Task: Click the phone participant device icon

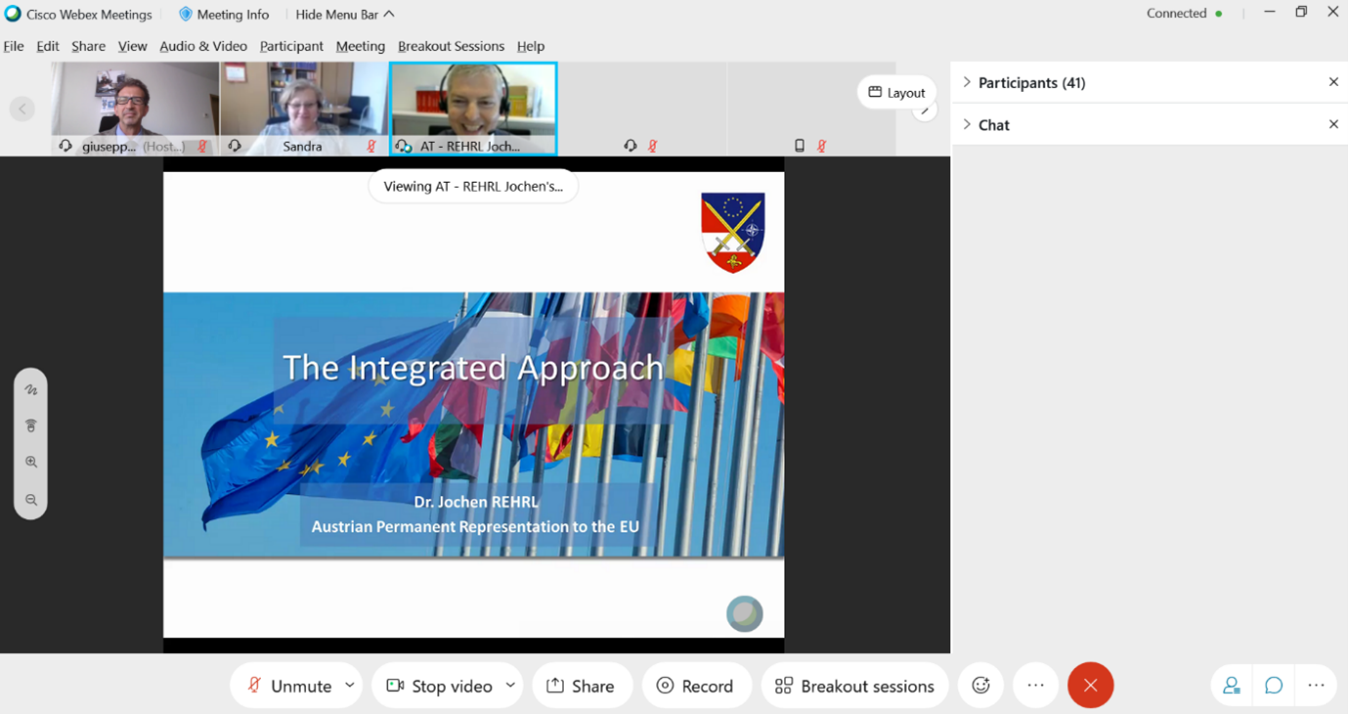Action: (799, 146)
